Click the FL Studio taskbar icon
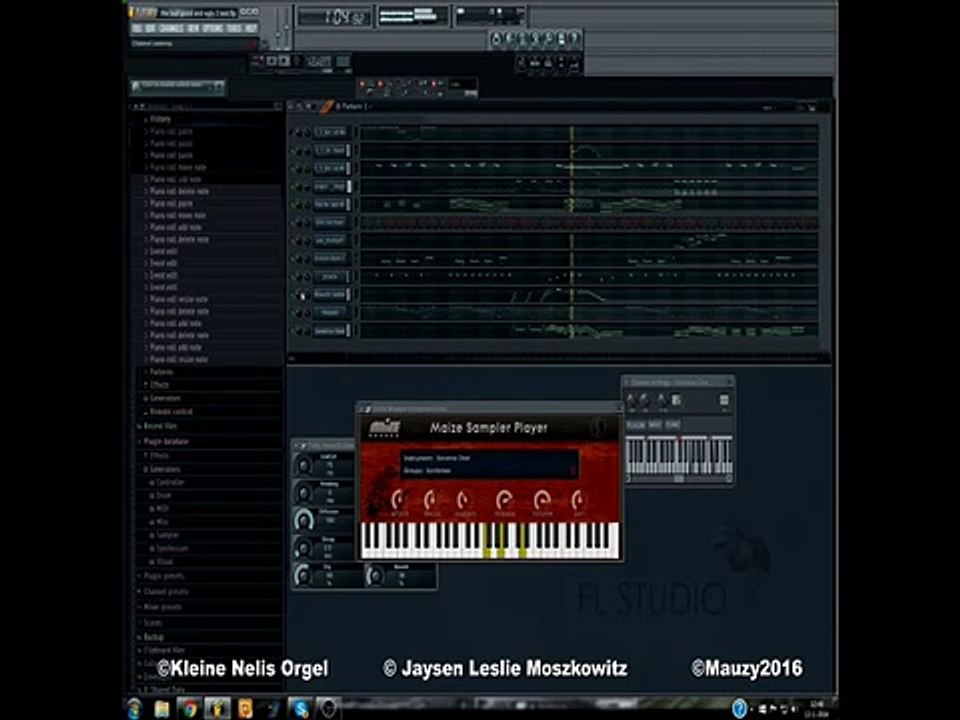 tap(217, 708)
